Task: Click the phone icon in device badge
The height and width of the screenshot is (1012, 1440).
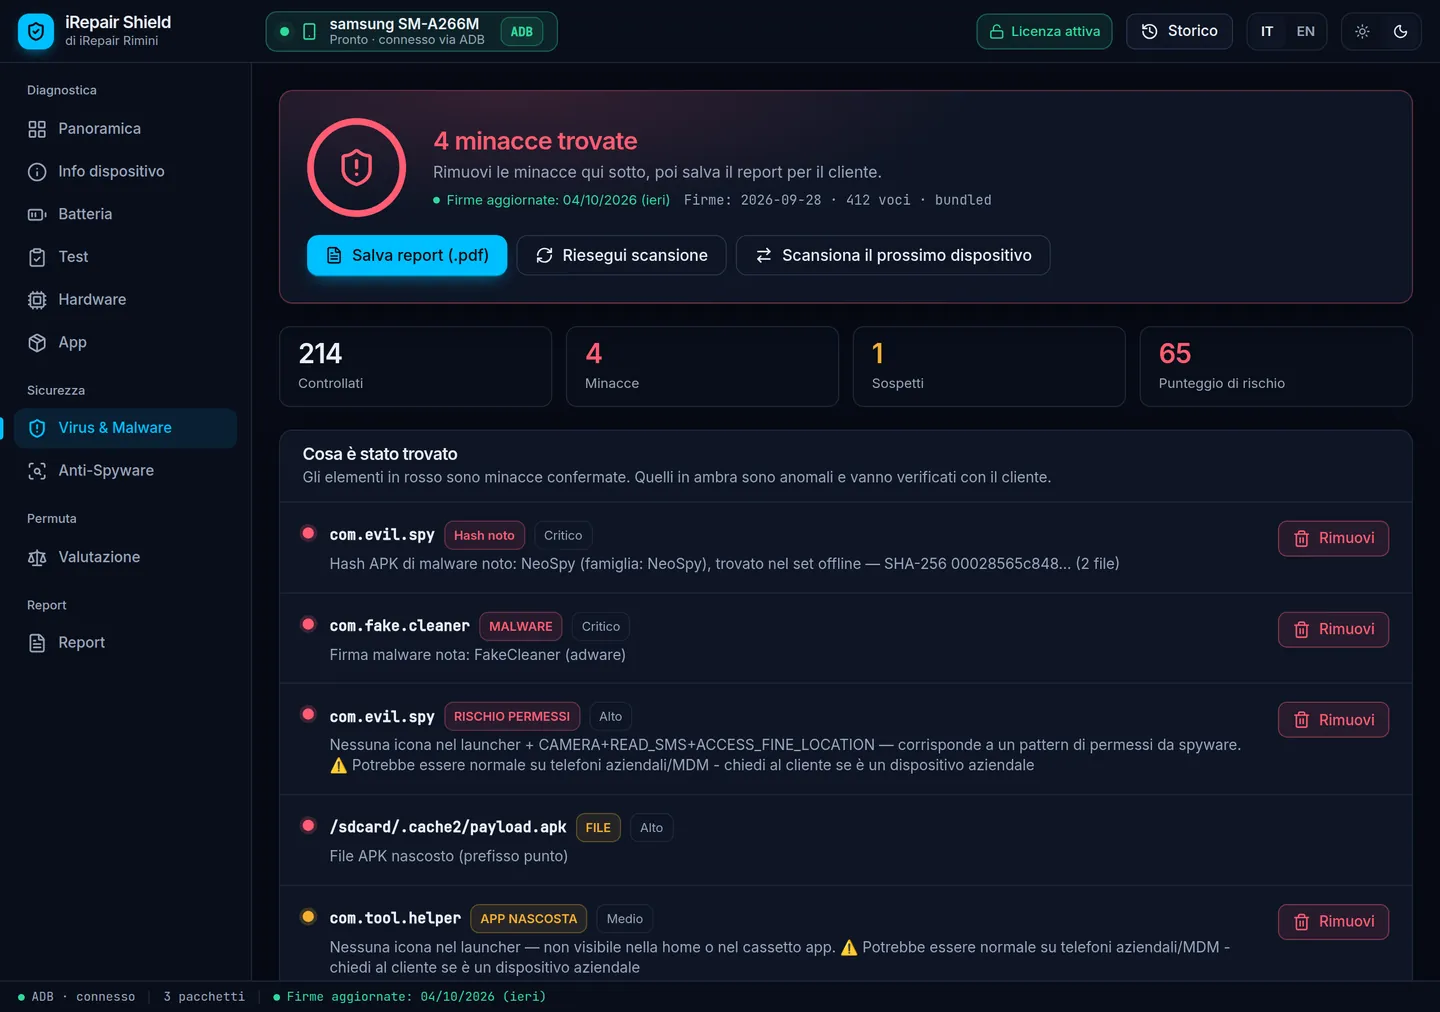Action: [x=309, y=32]
